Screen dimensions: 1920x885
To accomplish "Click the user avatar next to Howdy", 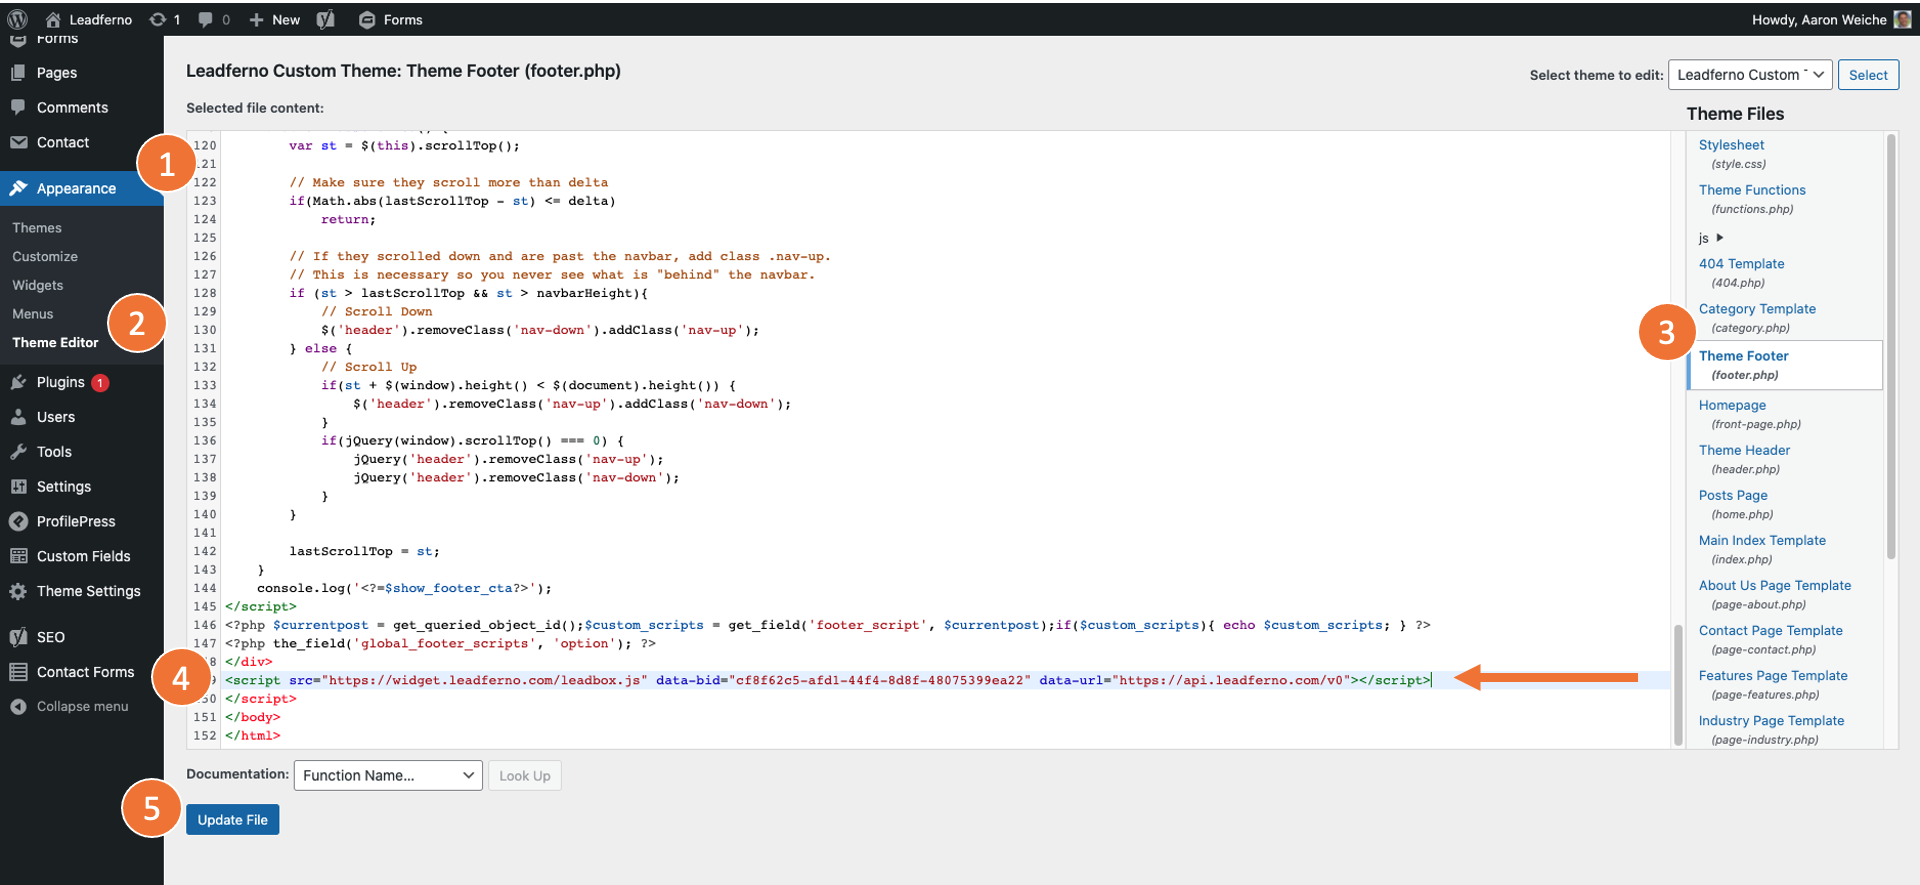I will point(1902,19).
